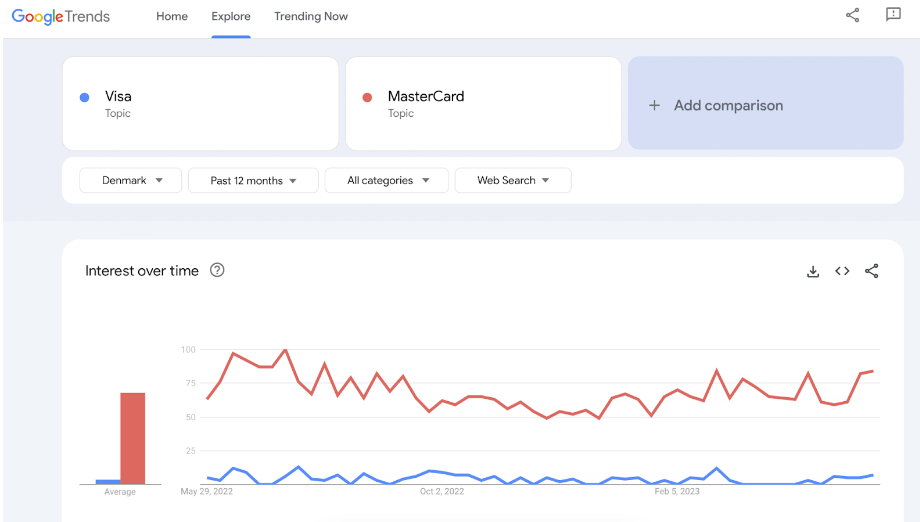Viewport: 920px width, 522px height.
Task: Open the All categories dropdown
Action: coord(388,180)
